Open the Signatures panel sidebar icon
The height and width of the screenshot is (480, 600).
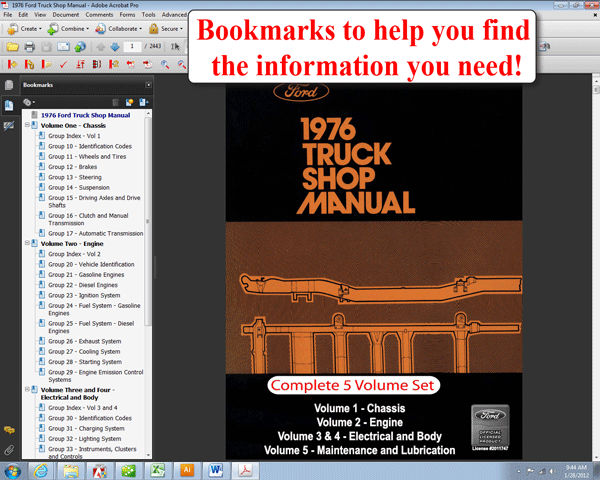click(9, 126)
